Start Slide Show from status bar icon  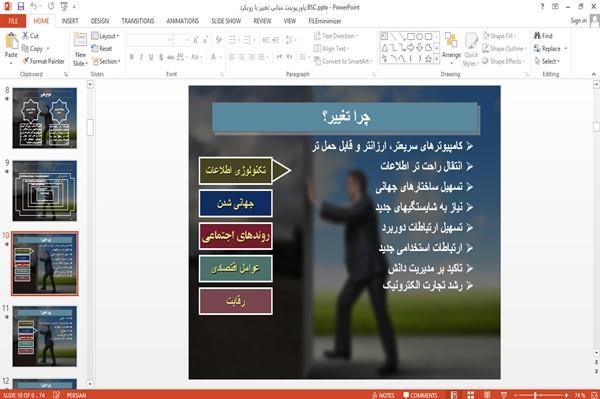pyautogui.click(x=504, y=395)
